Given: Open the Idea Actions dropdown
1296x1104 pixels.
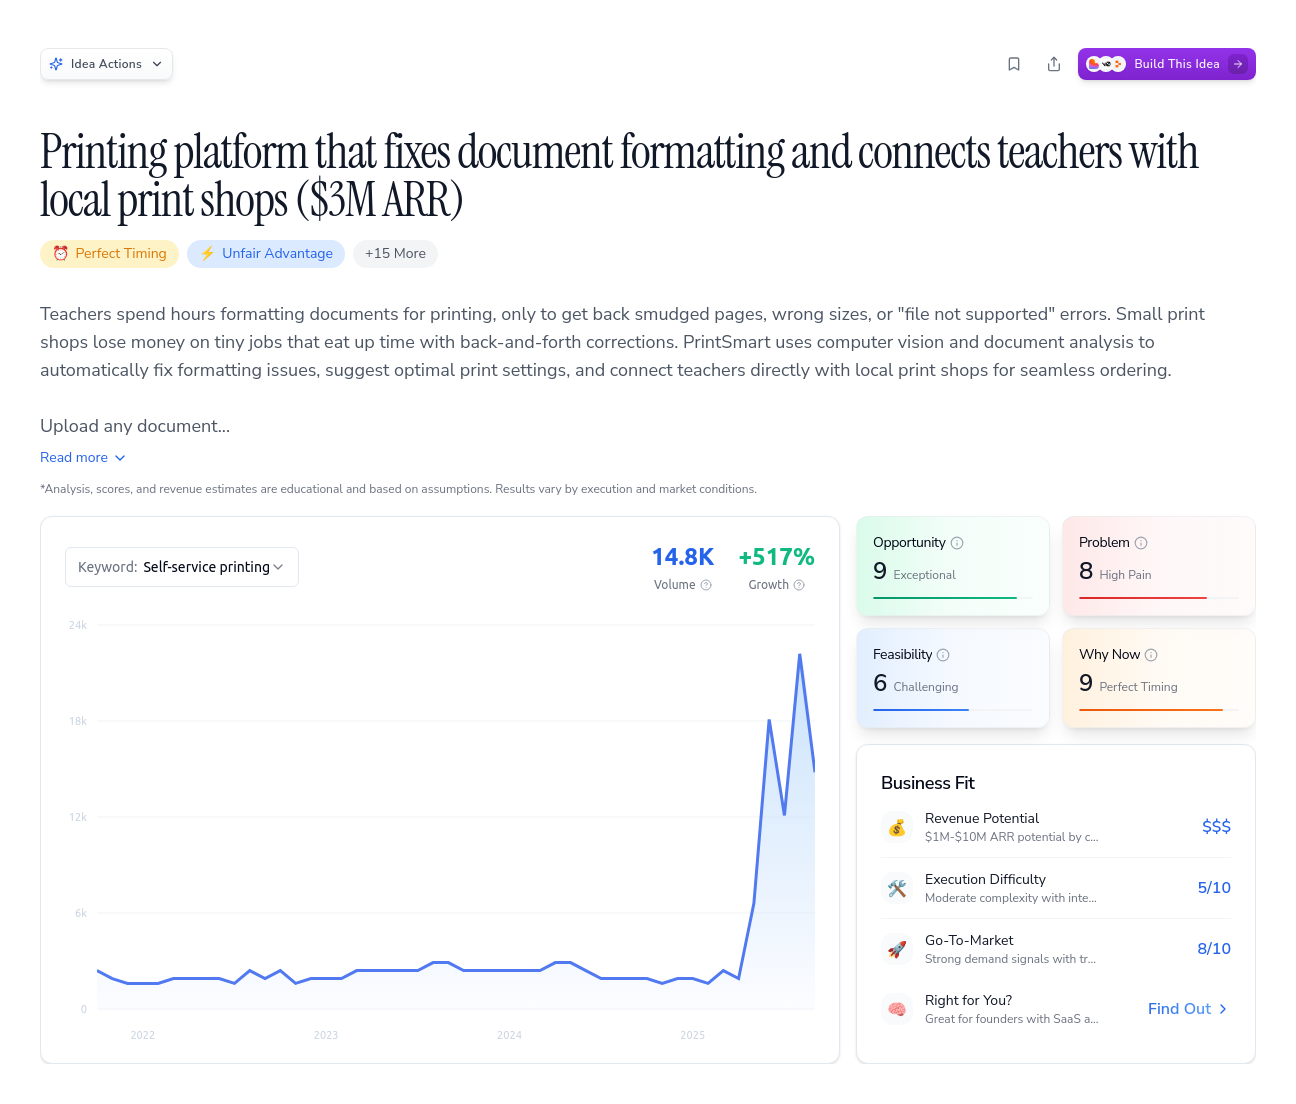Looking at the screenshot, I should click(106, 63).
